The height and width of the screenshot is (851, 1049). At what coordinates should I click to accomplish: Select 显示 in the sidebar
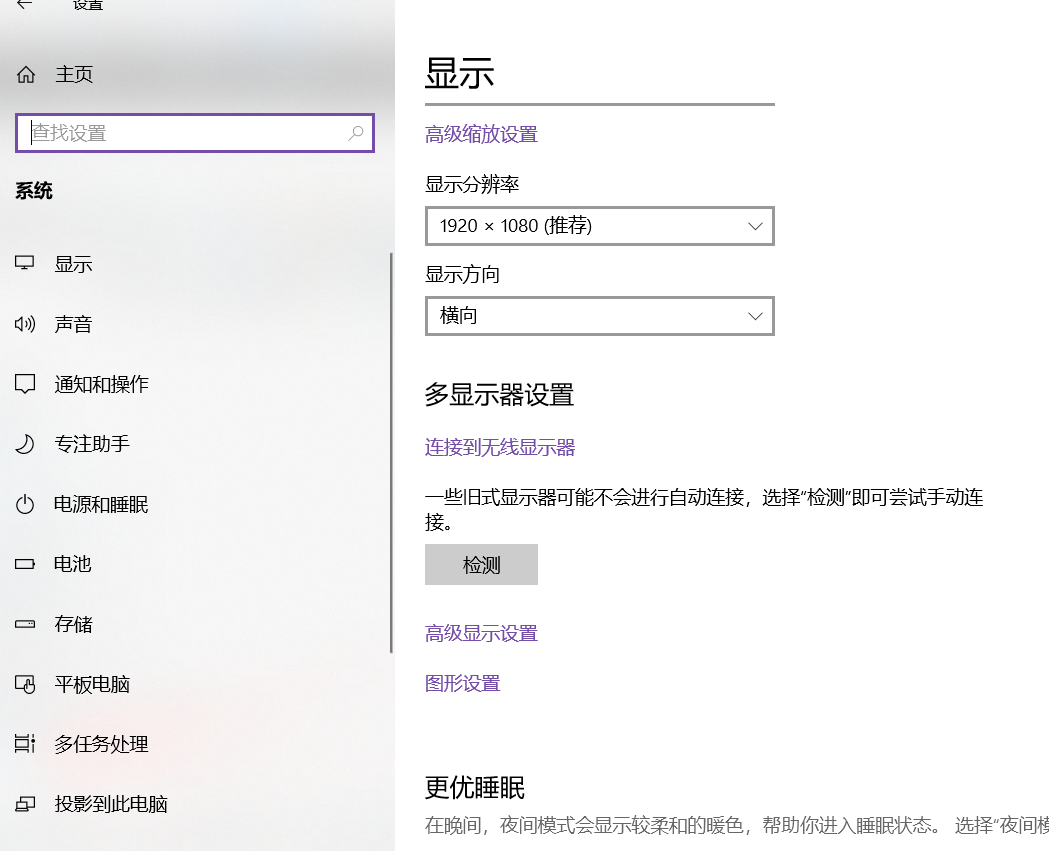(74, 263)
